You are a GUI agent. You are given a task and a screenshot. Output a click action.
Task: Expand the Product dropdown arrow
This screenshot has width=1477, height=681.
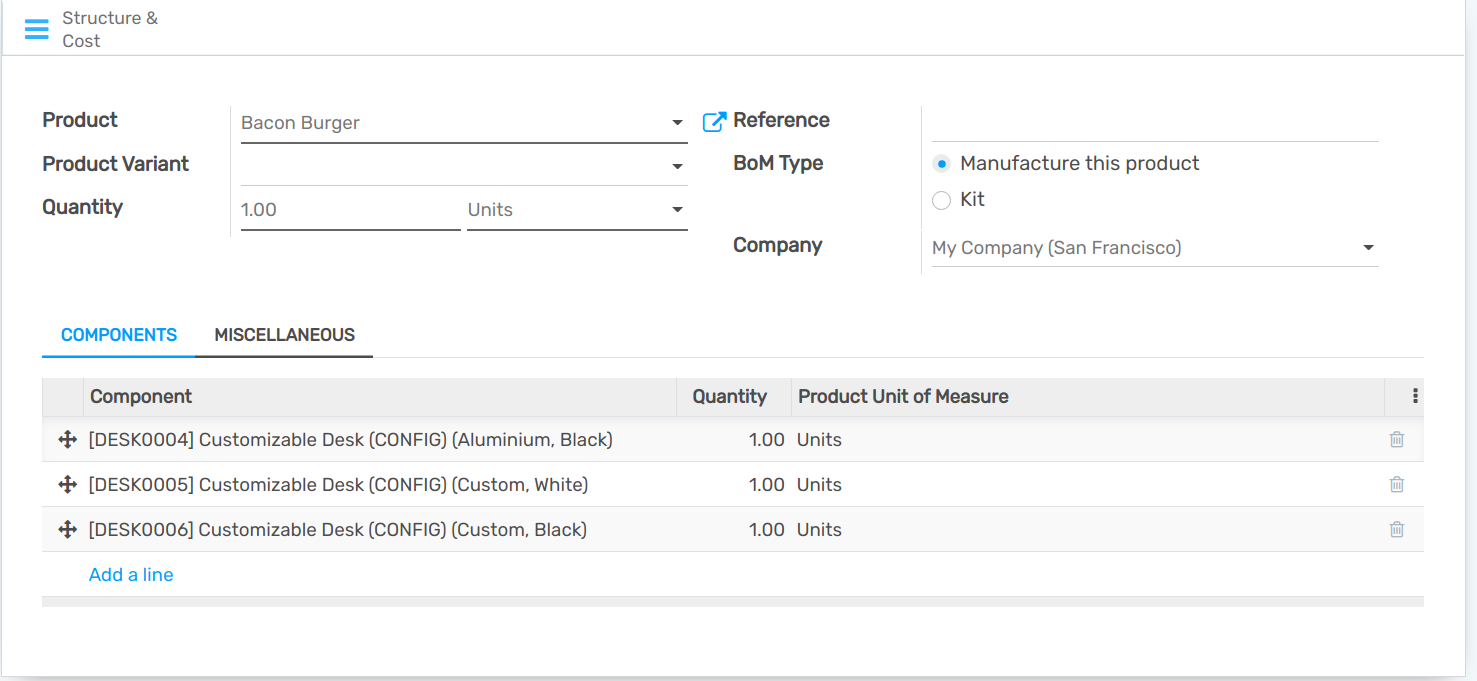pos(677,123)
